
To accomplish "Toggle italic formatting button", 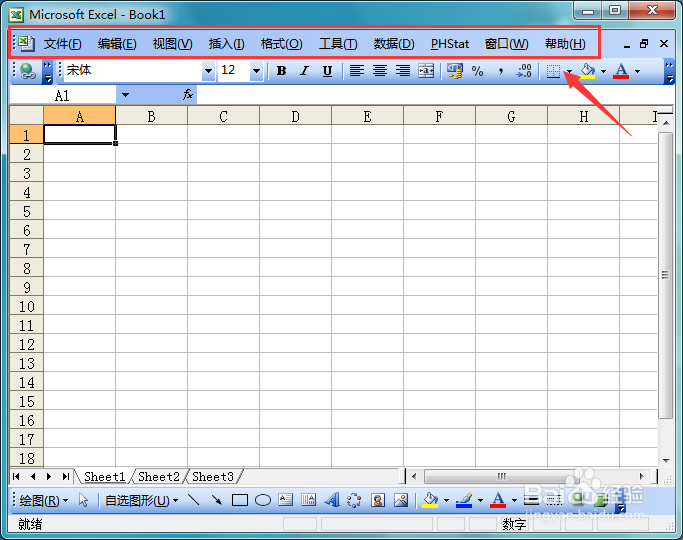I will pos(304,71).
